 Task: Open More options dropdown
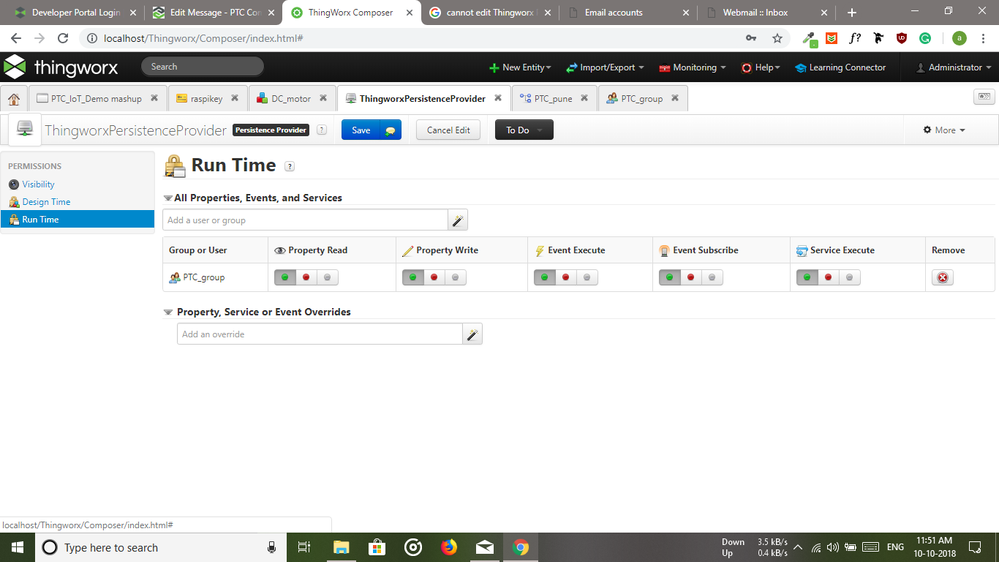944,130
